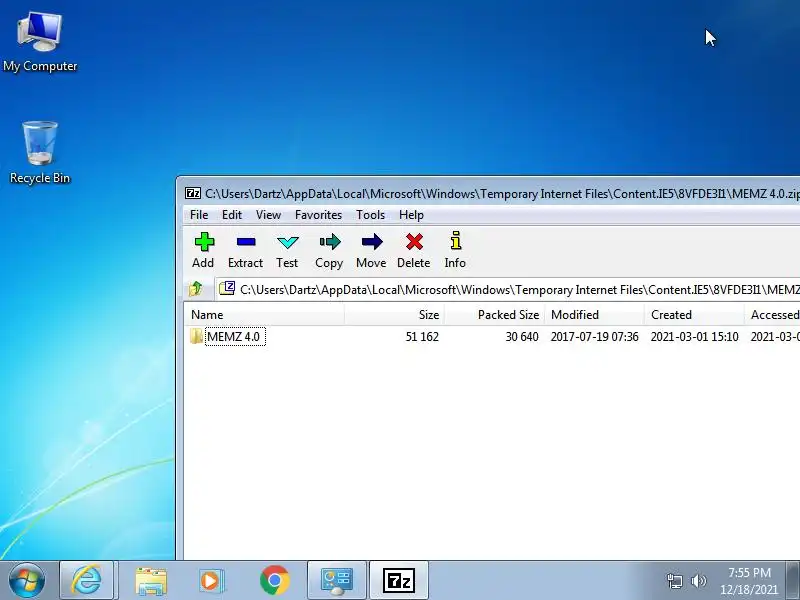The height and width of the screenshot is (600, 800).
Task: Sort by the Size column header
Action: coord(394,315)
